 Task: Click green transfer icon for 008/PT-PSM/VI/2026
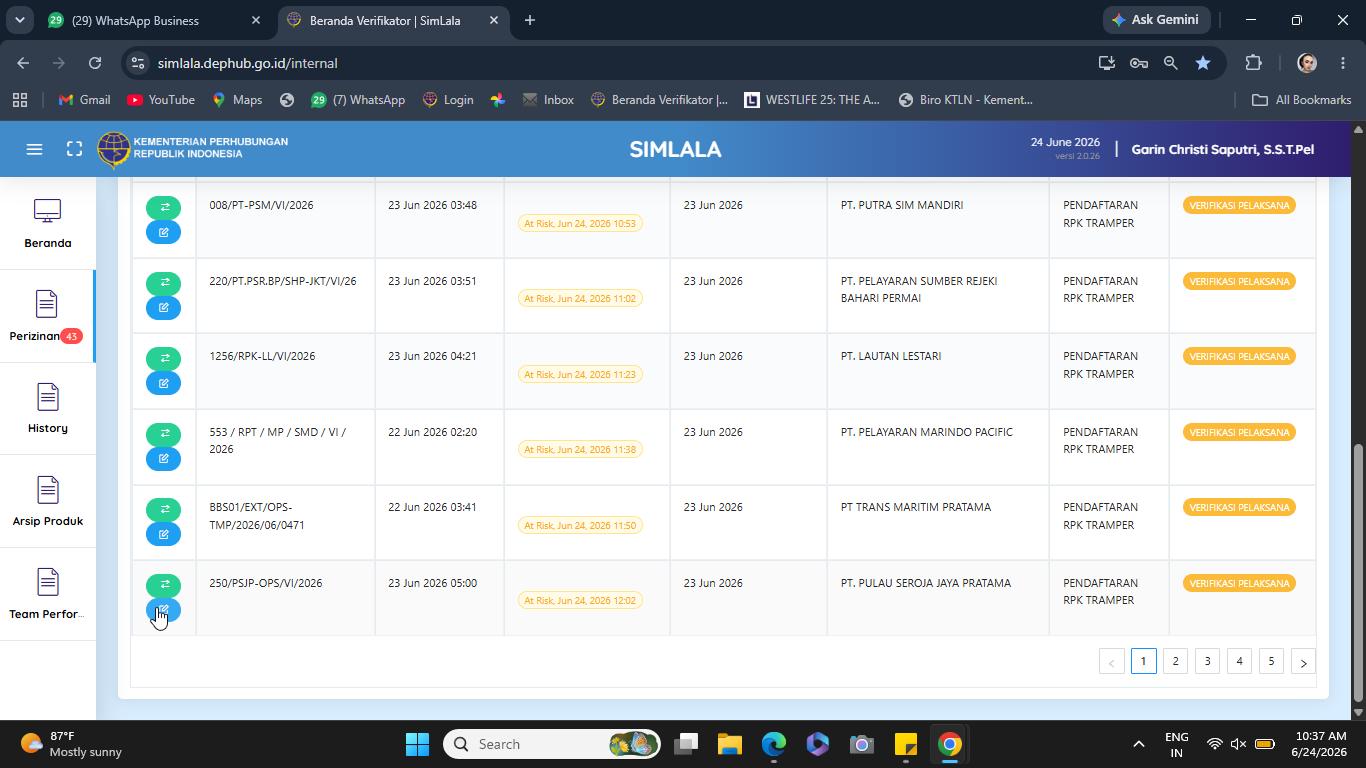[163, 207]
